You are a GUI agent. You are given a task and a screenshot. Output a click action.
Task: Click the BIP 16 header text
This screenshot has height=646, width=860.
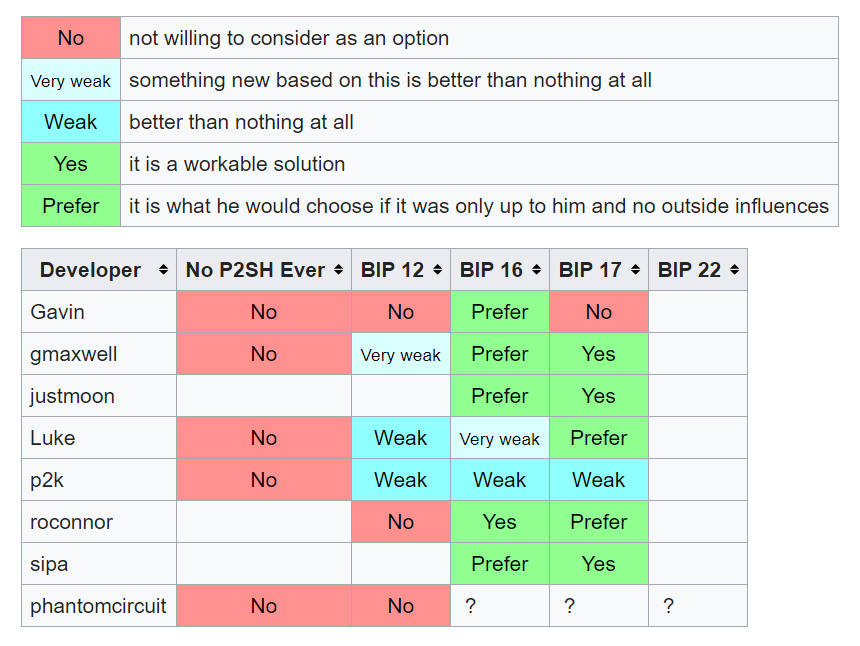pyautogui.click(x=491, y=270)
